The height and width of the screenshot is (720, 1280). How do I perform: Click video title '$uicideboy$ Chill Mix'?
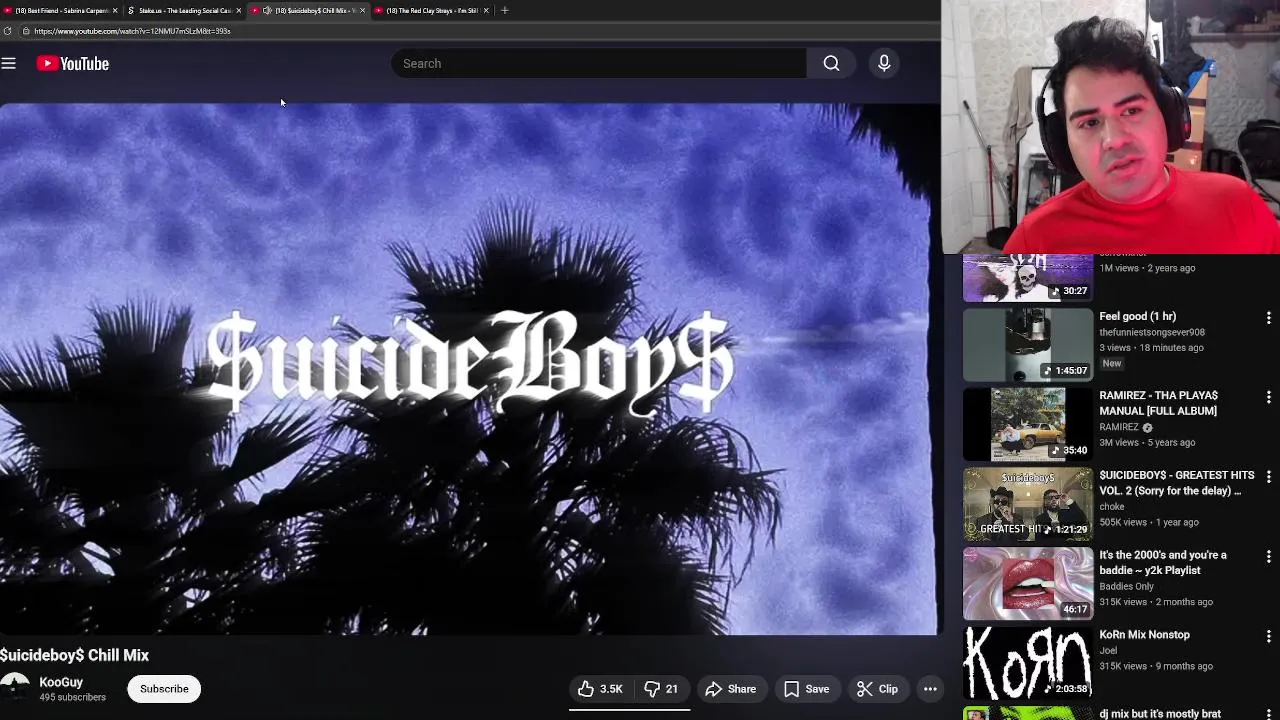point(74,655)
